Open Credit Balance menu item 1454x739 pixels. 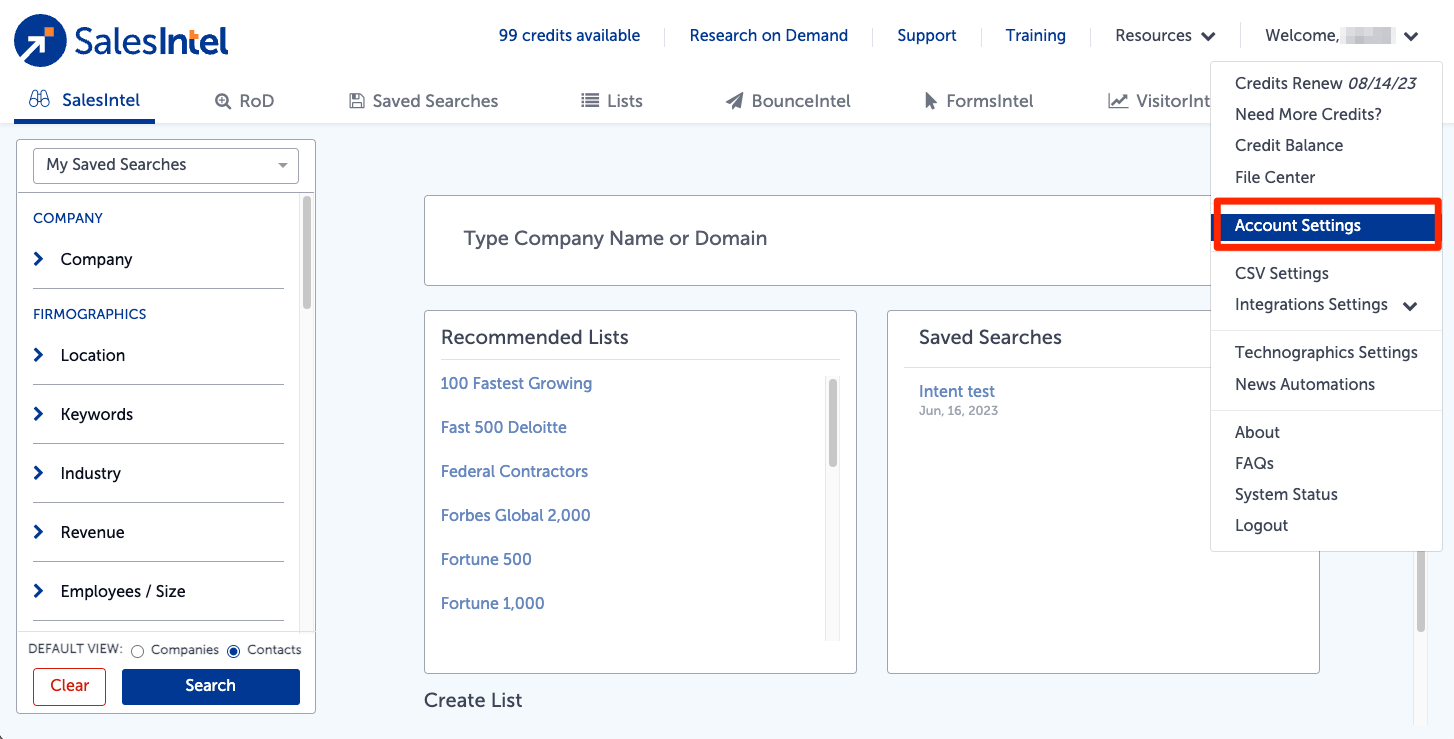pos(1289,145)
